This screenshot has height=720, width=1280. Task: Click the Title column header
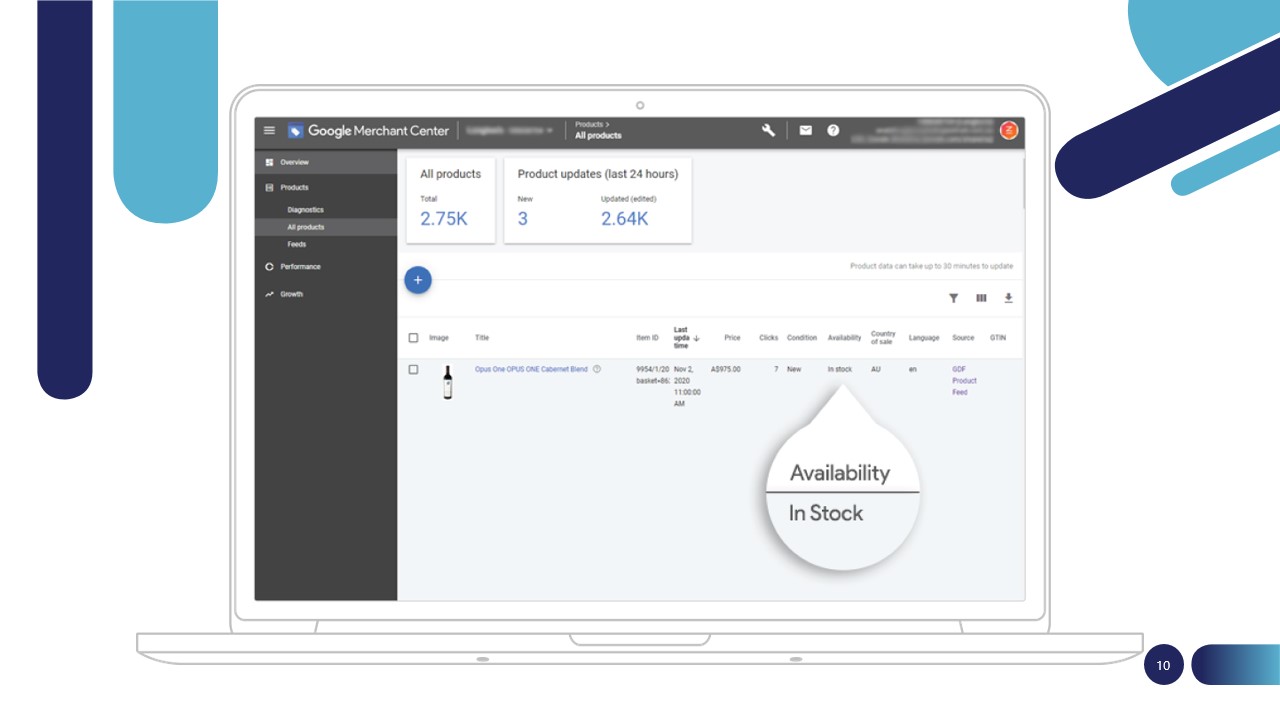[x=482, y=338]
